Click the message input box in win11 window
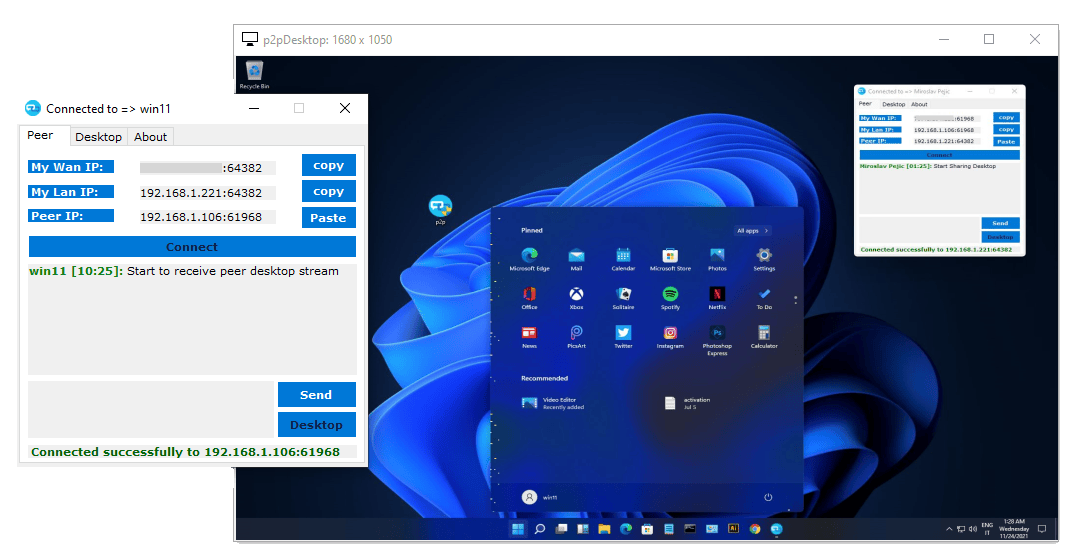This screenshot has height=560, width=1075. coord(151,410)
